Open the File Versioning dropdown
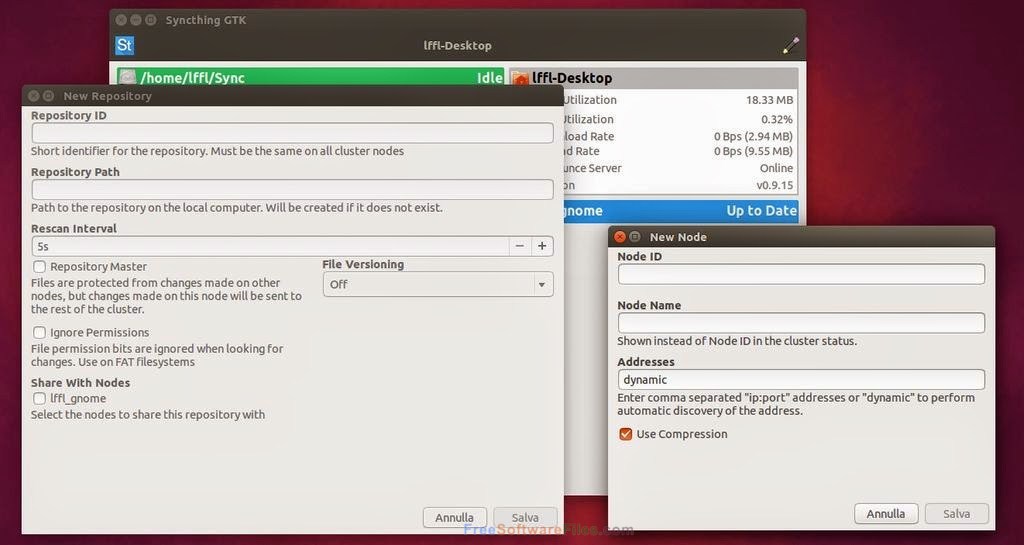This screenshot has width=1024, height=545. 438,284
